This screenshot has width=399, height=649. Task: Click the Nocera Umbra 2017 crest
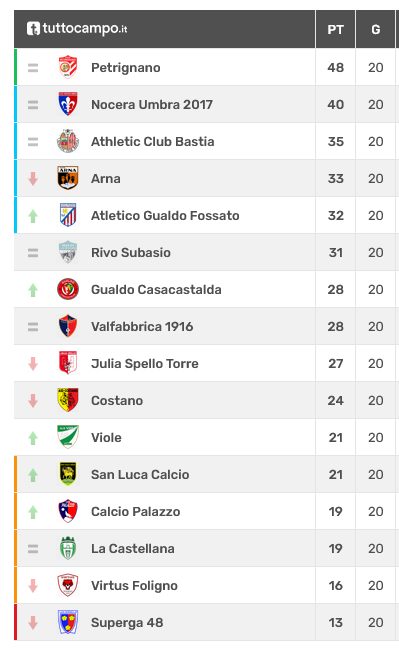click(68, 104)
